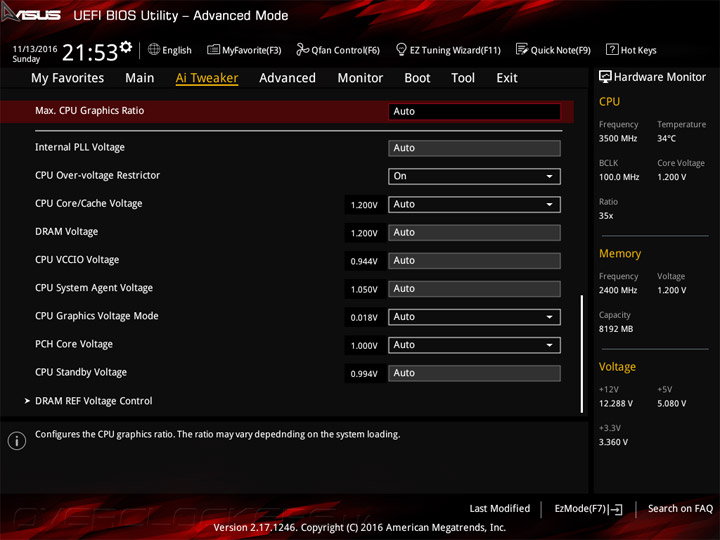Select the Ai Tweaker tab
This screenshot has height=540, width=720.
coord(207,78)
